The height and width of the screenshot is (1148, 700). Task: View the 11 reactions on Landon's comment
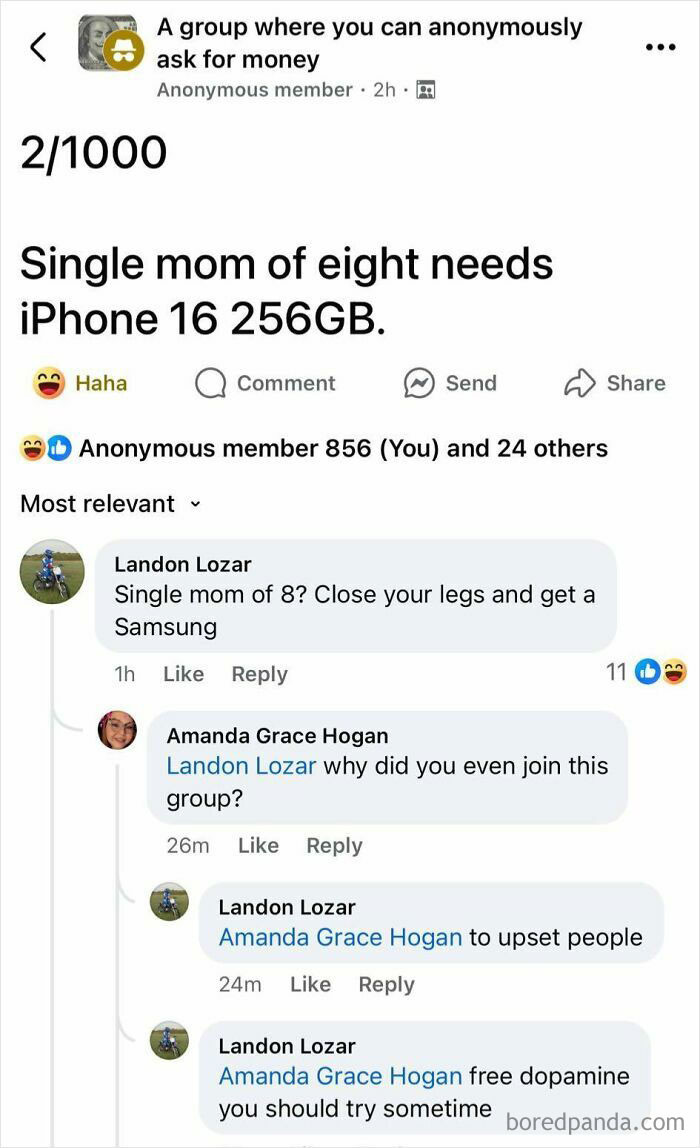point(646,671)
